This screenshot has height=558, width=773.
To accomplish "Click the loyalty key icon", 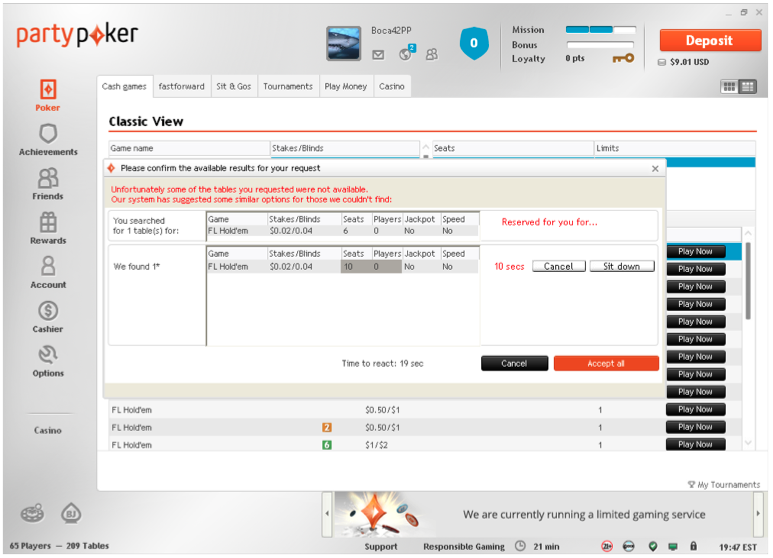I will pos(623,58).
